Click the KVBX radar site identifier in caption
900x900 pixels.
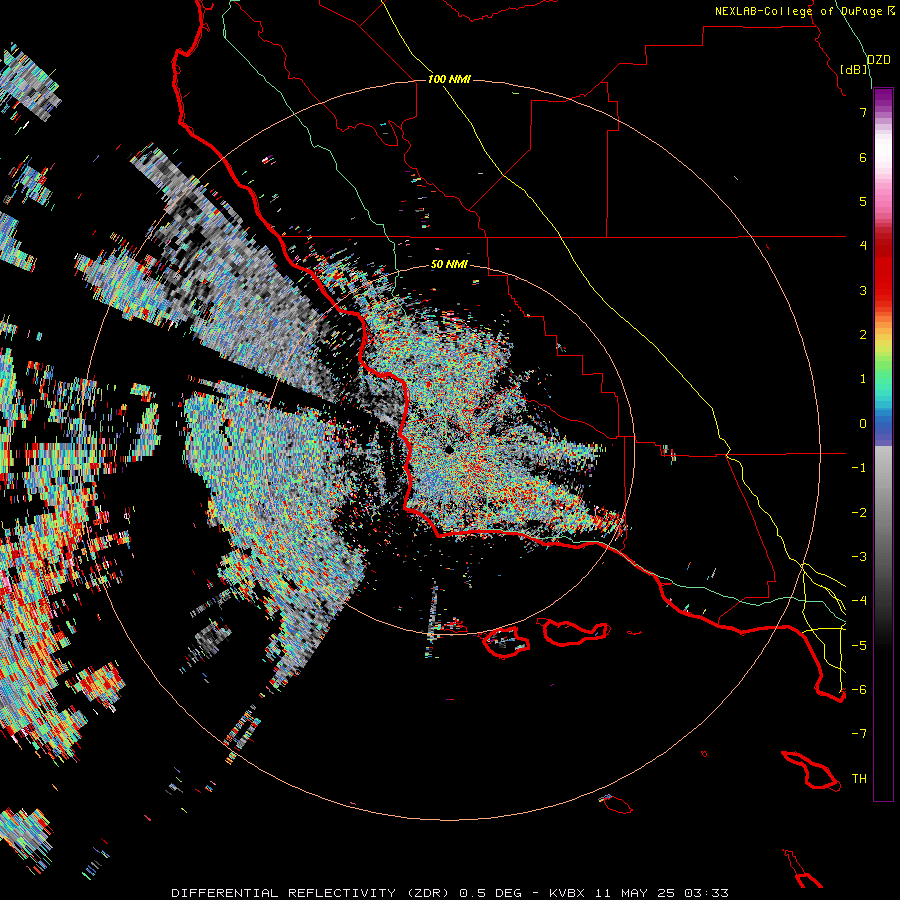tap(567, 893)
